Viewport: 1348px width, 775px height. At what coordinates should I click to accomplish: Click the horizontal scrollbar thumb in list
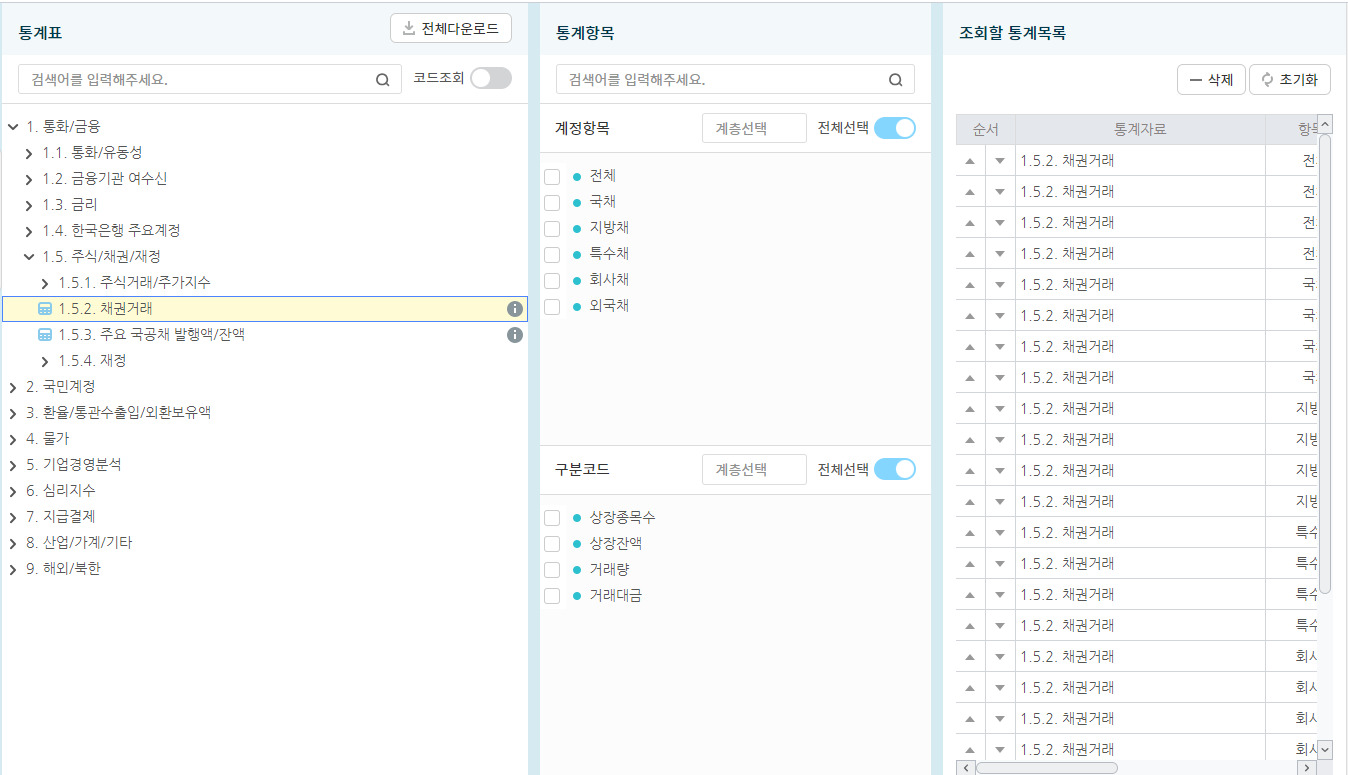(1047, 768)
